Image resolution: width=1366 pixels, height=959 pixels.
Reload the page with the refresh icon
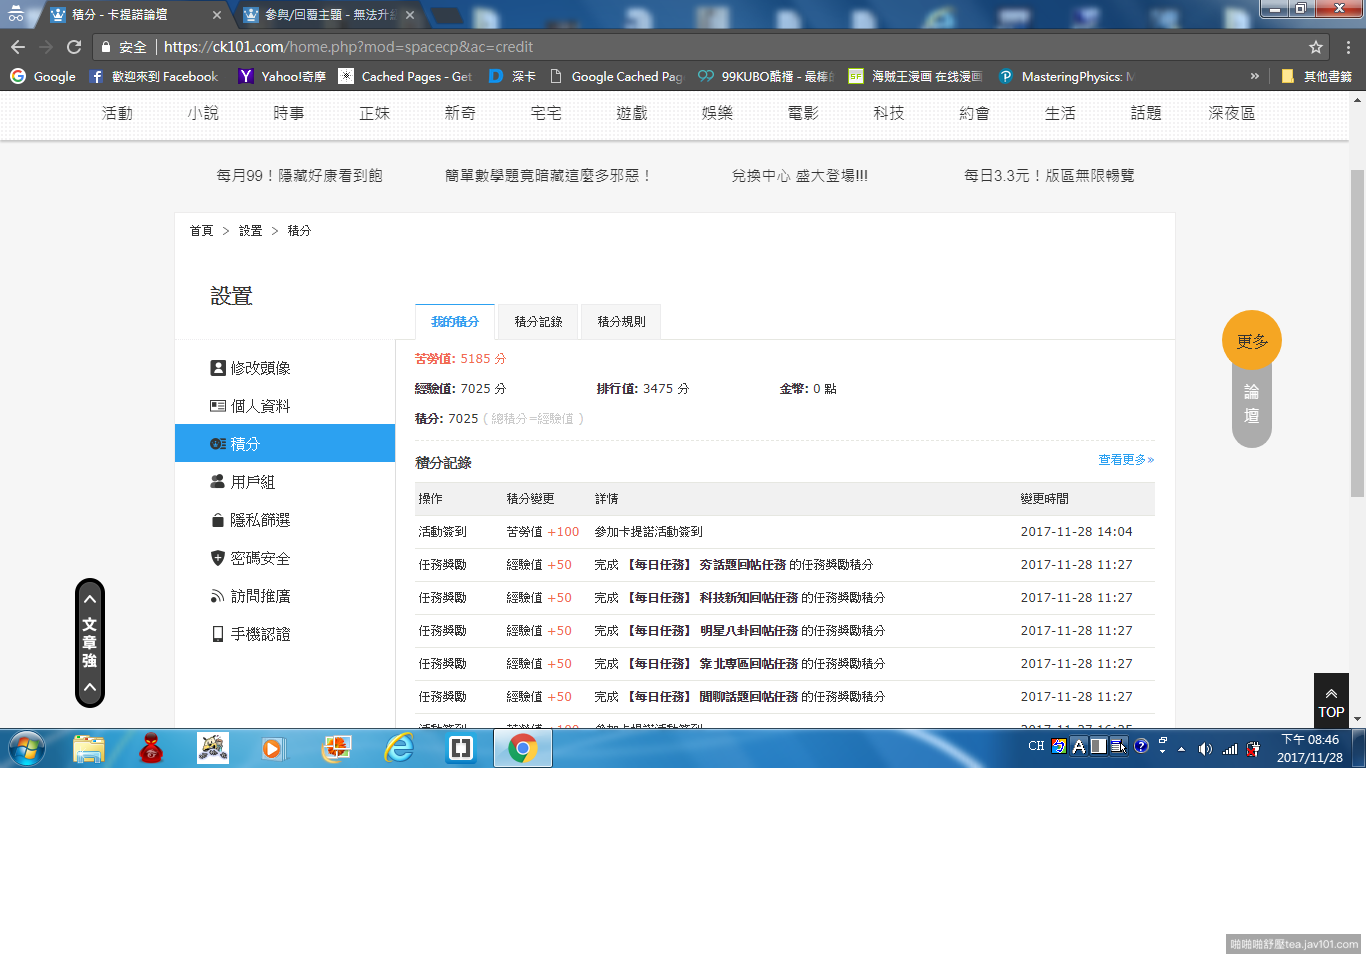pyautogui.click(x=74, y=47)
